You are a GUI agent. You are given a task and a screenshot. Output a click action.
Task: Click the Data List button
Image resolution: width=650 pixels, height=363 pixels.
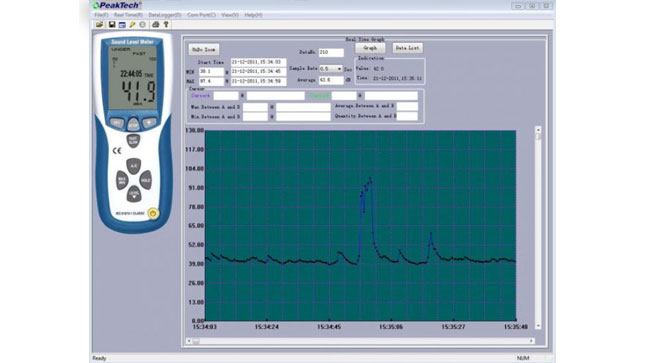click(407, 48)
